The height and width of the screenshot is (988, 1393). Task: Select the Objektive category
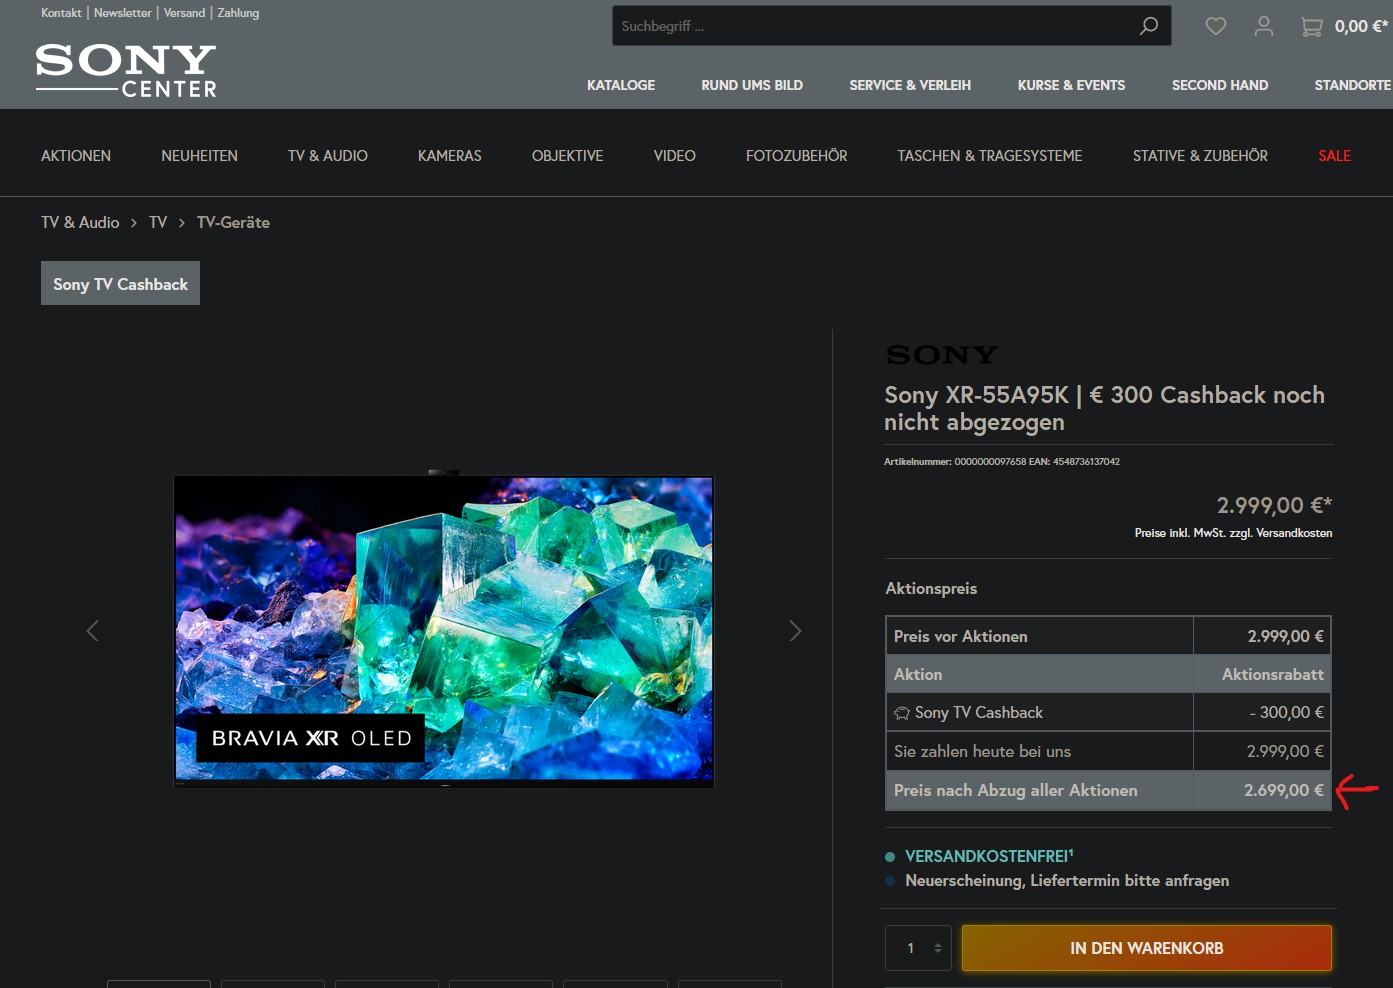[567, 156]
